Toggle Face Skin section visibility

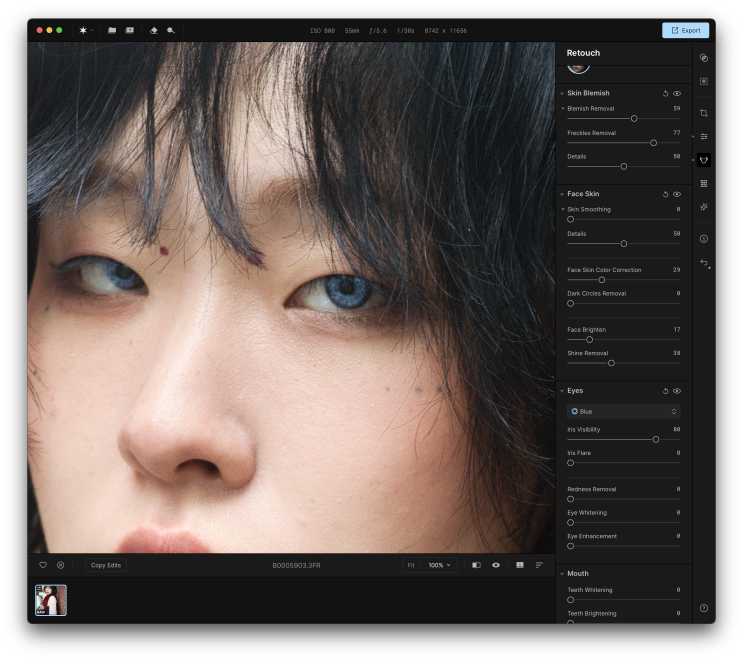pyautogui.click(x=677, y=194)
